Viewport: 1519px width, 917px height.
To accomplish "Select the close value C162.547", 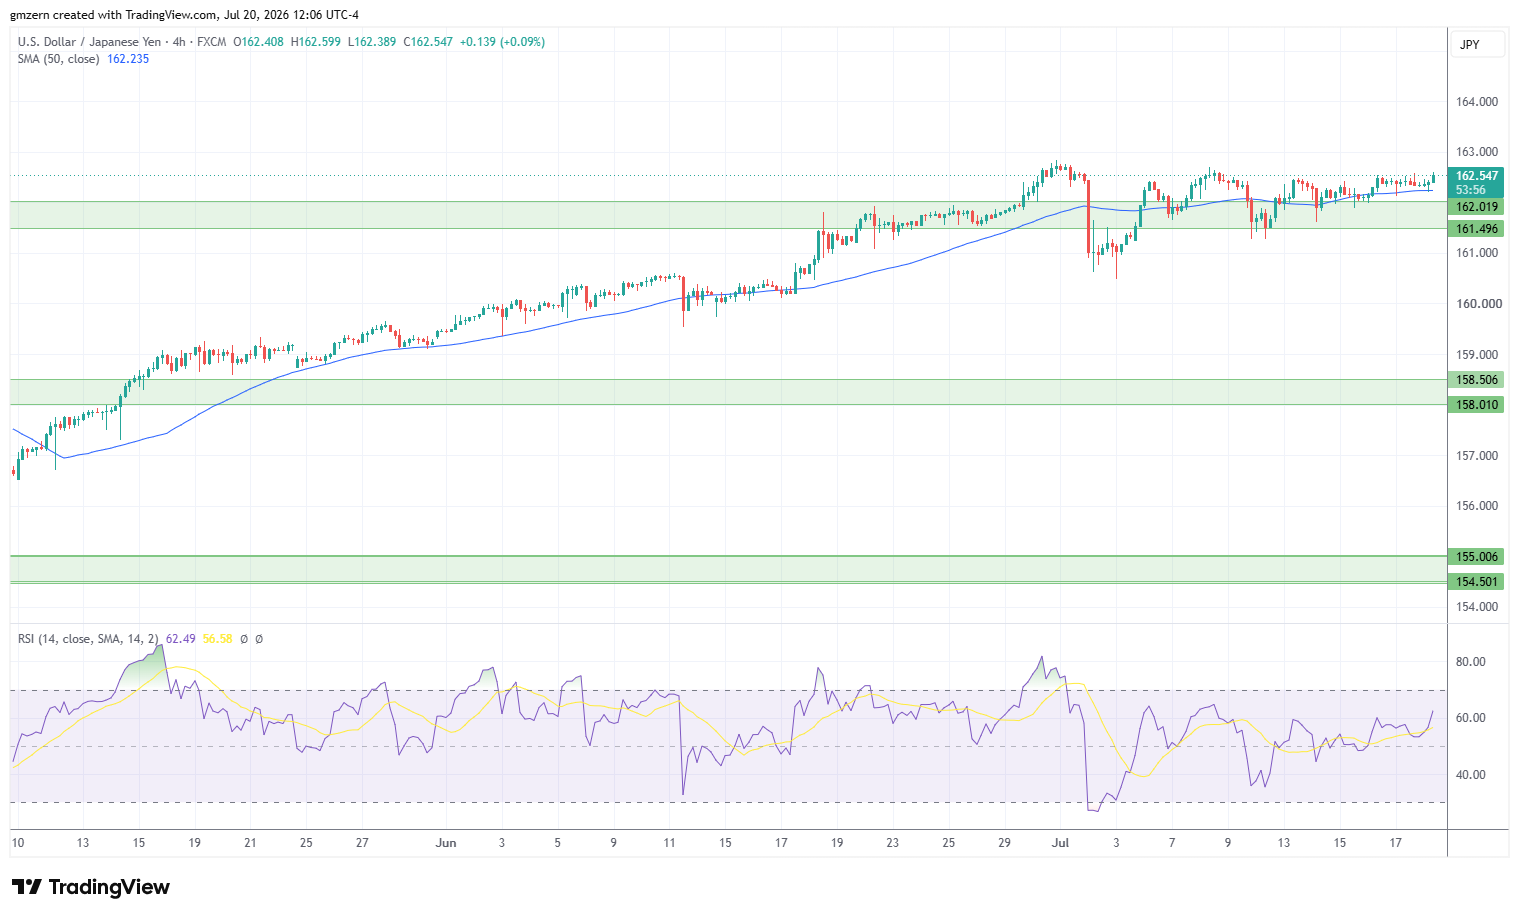I will pyautogui.click(x=428, y=42).
